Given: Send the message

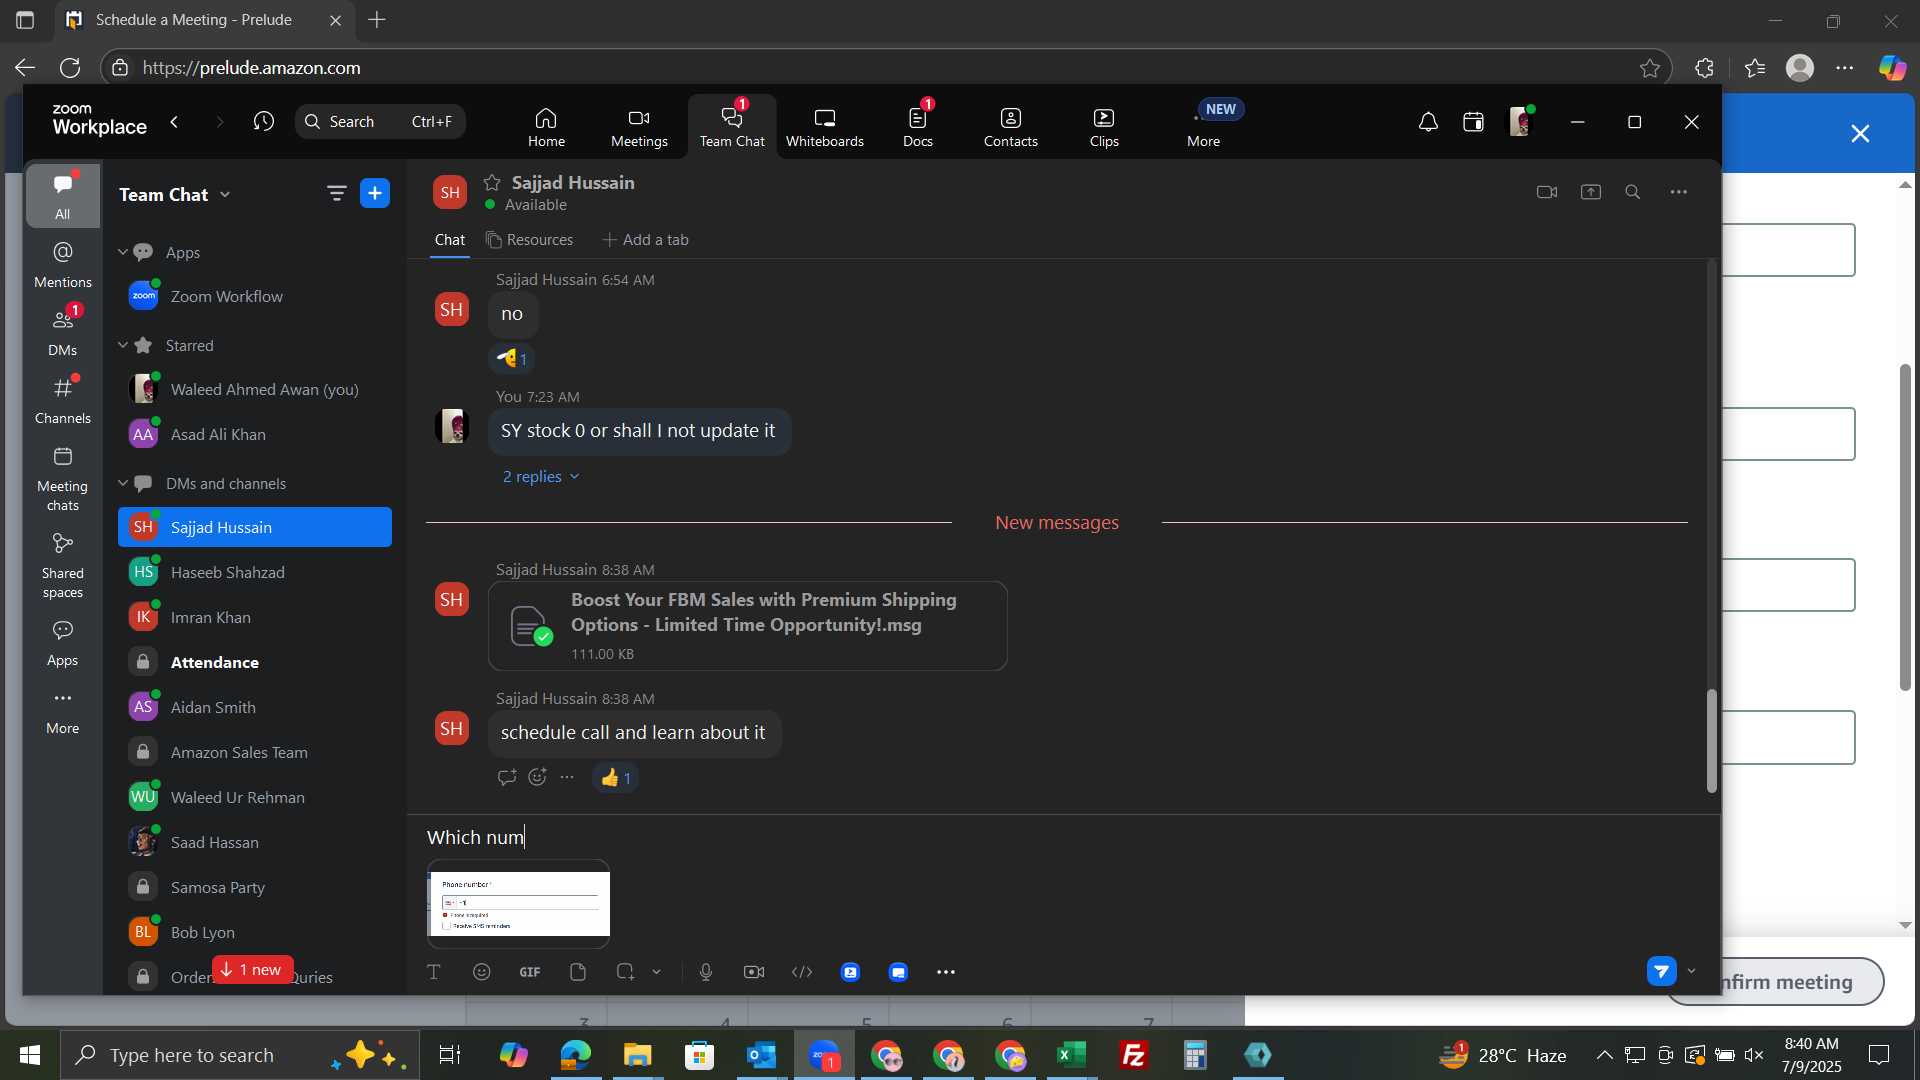Looking at the screenshot, I should (1662, 971).
